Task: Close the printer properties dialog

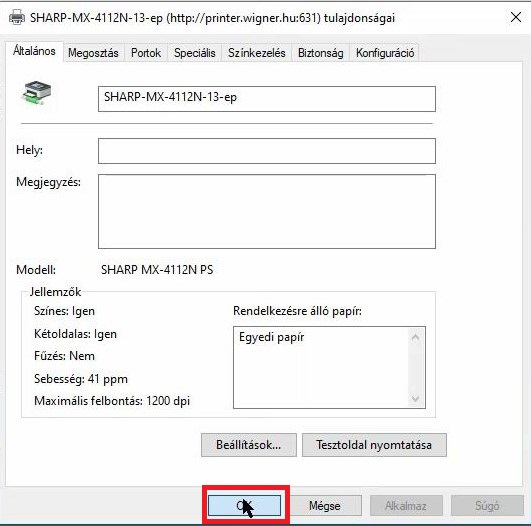Action: [516, 17]
